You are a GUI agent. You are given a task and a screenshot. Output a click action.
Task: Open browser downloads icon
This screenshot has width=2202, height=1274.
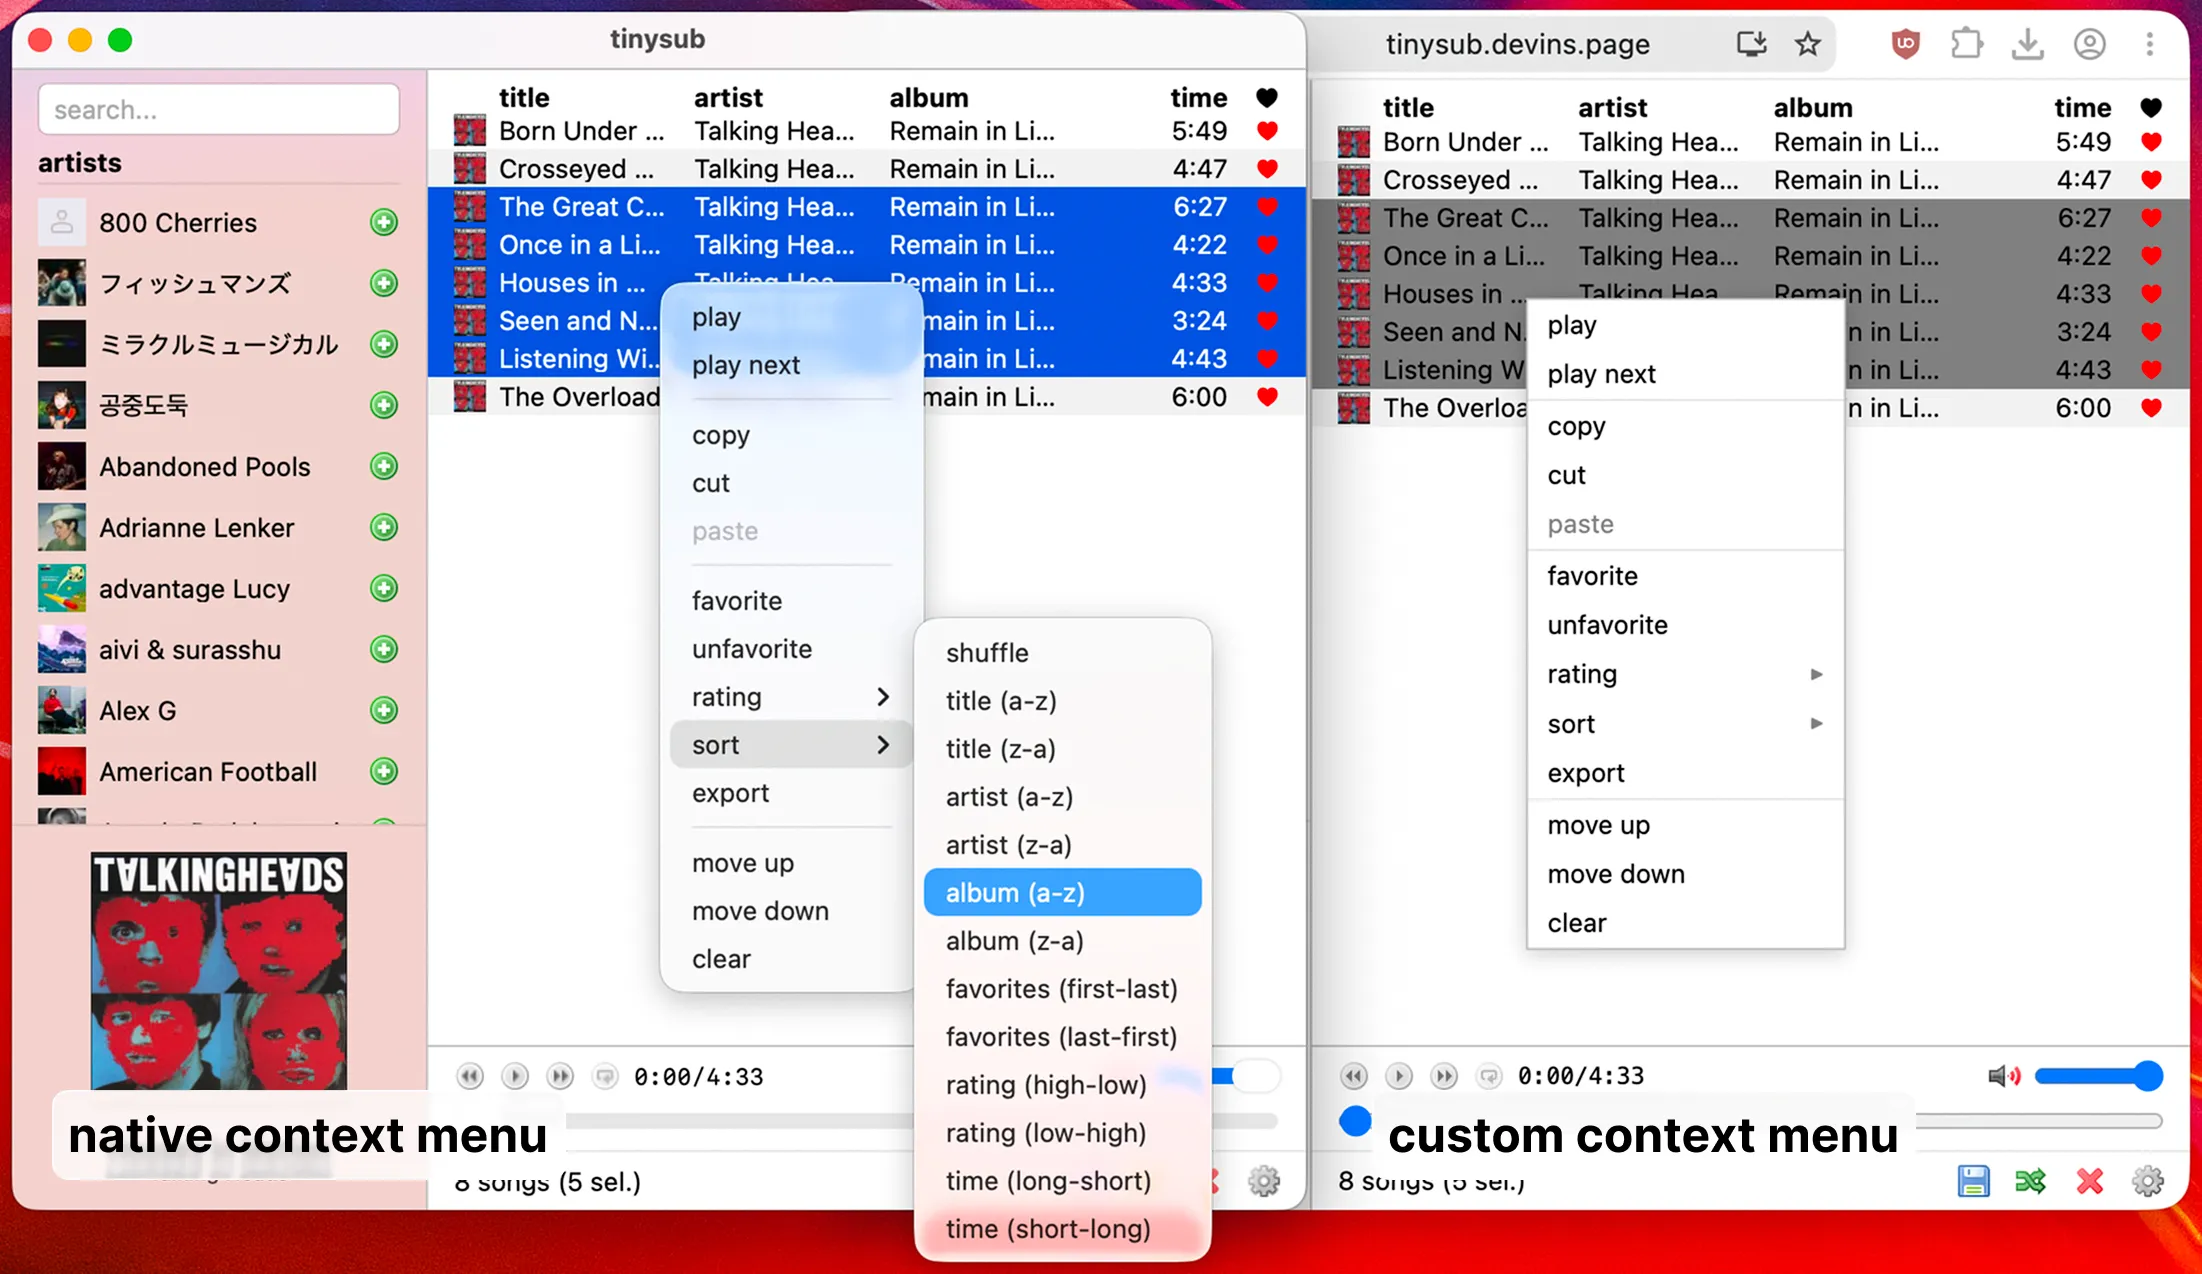pyautogui.click(x=2027, y=44)
